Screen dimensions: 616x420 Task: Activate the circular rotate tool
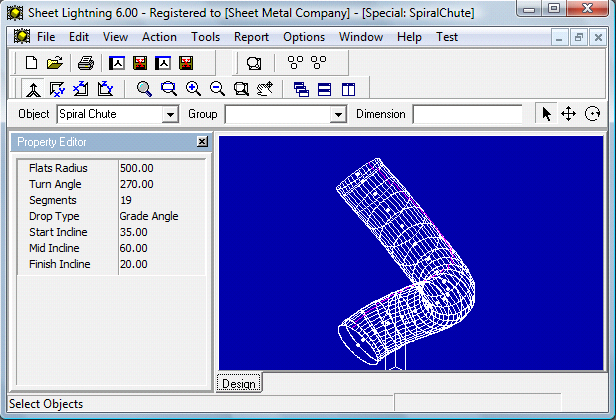click(592, 114)
